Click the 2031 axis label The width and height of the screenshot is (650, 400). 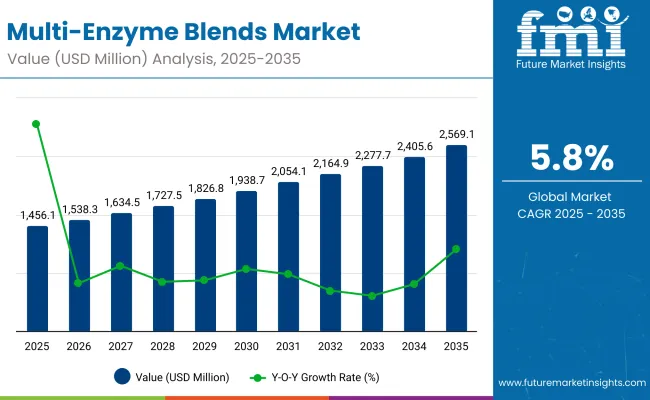coord(288,346)
